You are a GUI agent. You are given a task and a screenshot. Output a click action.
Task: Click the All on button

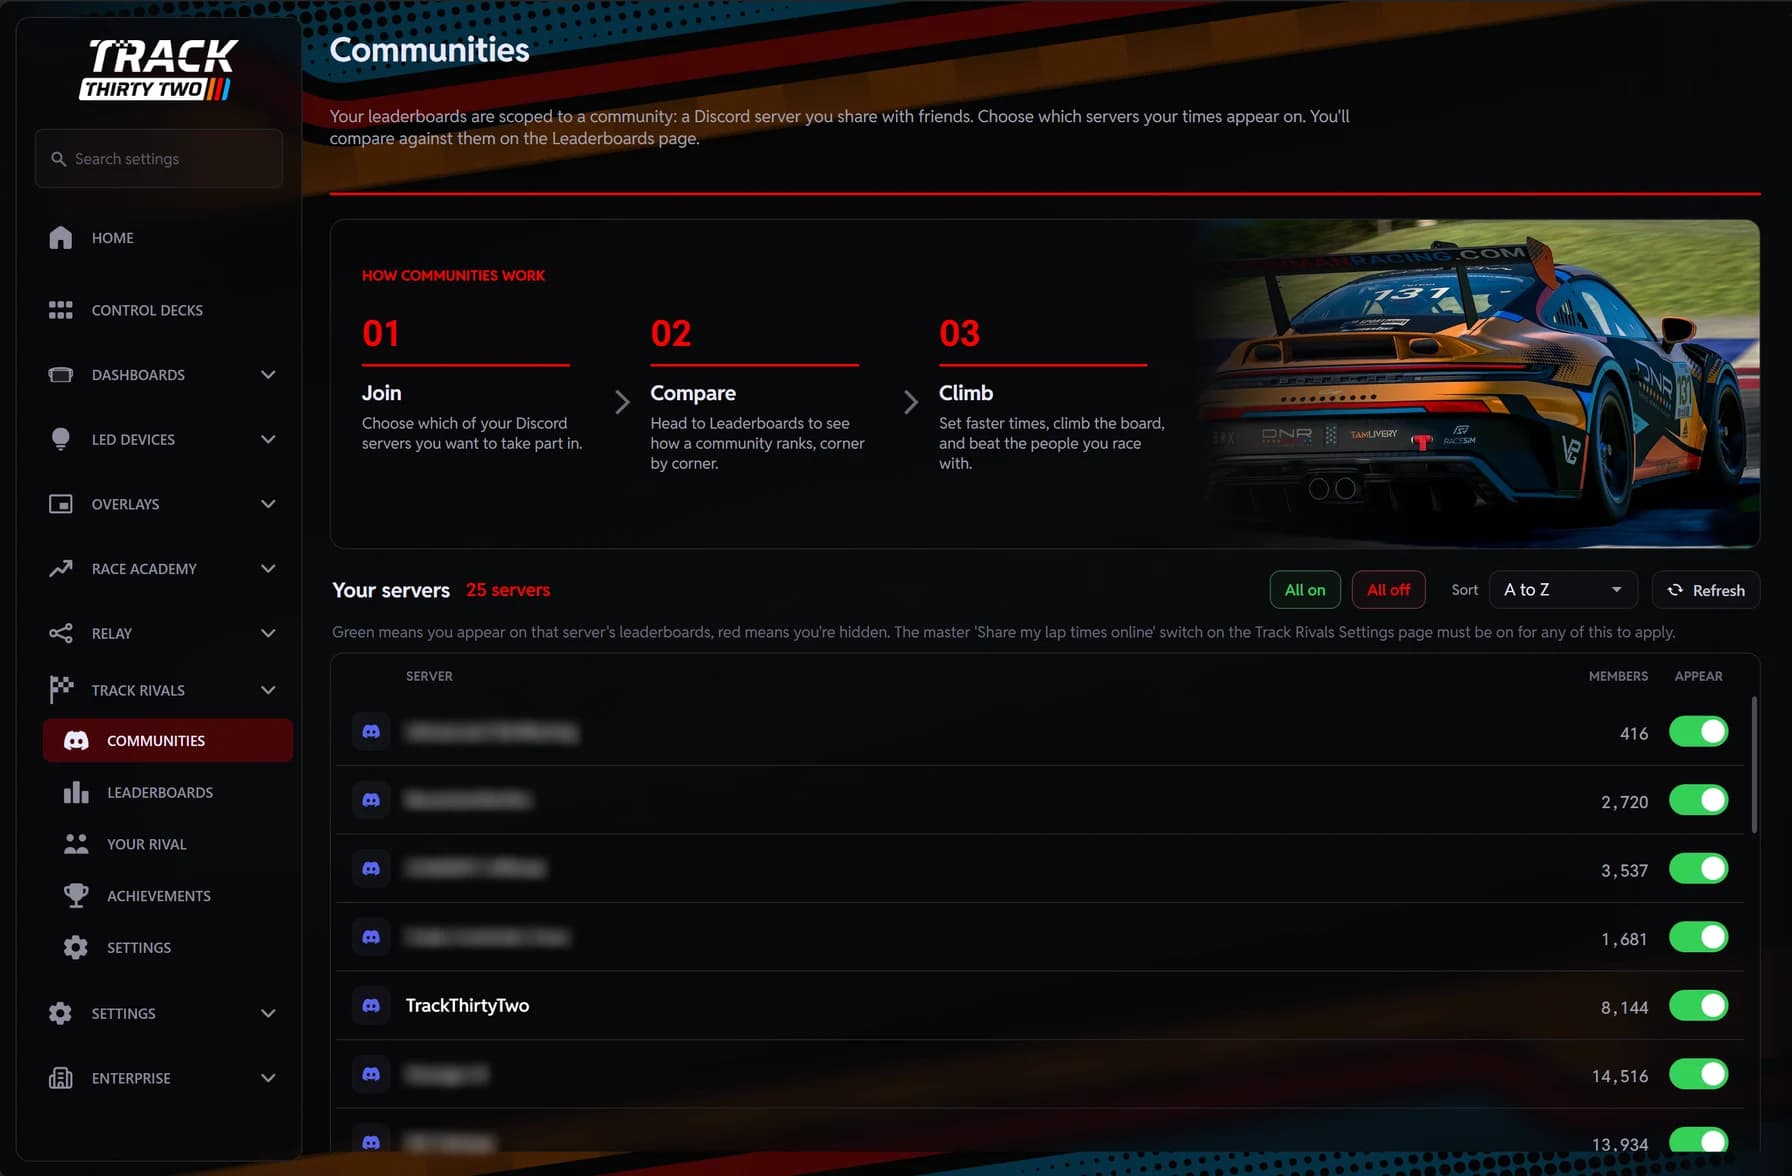click(1305, 590)
